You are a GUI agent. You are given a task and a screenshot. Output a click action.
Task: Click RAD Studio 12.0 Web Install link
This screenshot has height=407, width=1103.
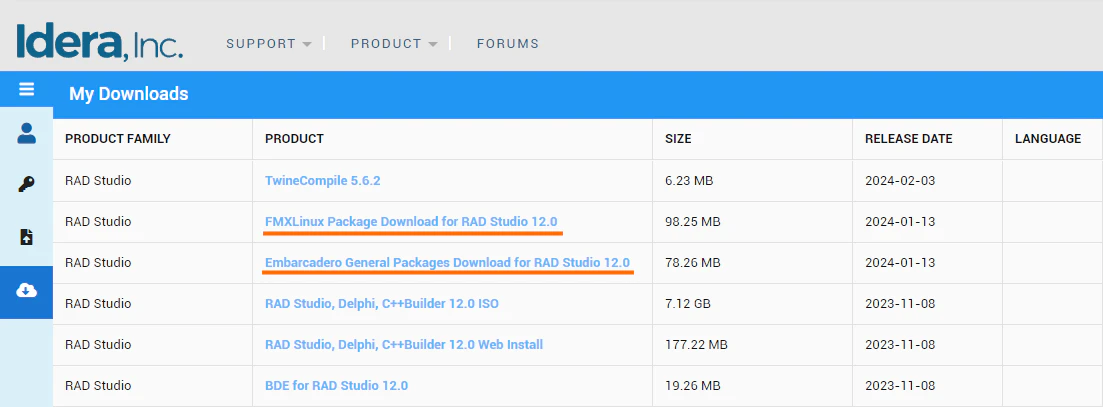[404, 344]
